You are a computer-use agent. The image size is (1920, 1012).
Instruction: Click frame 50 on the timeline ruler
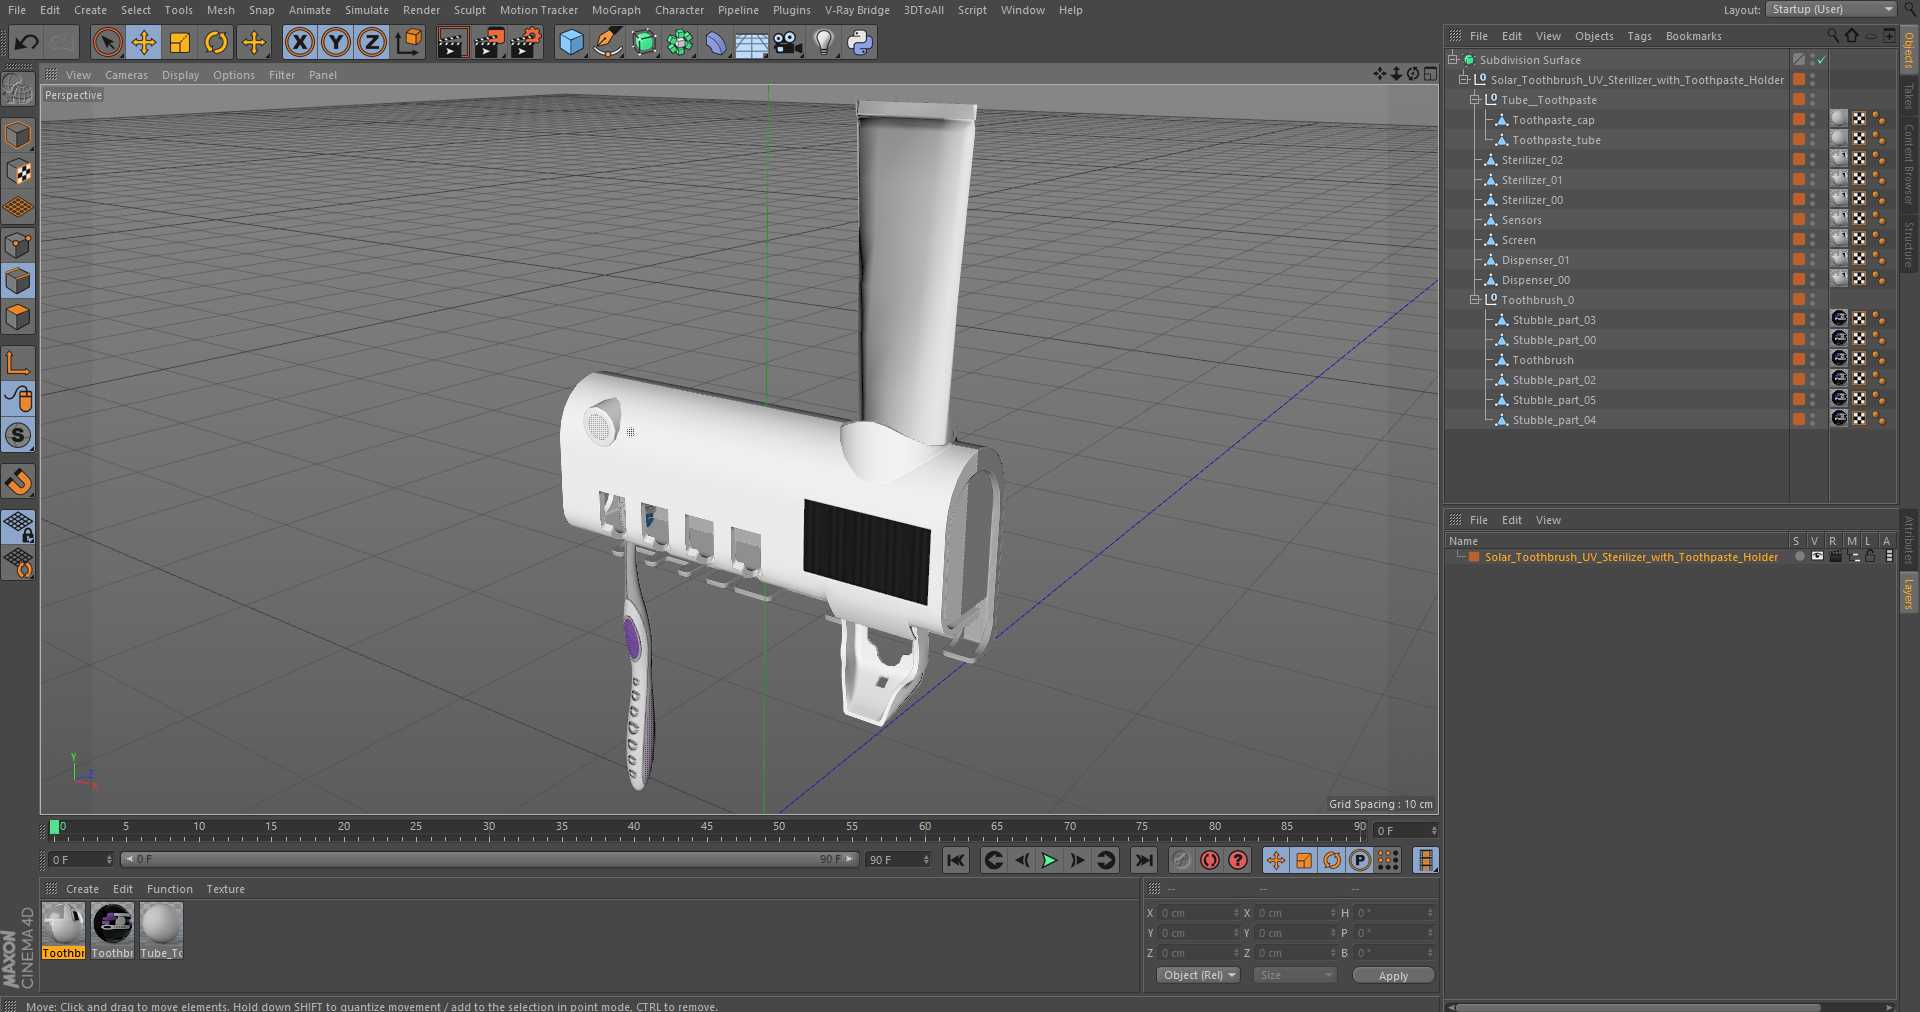[x=779, y=829]
